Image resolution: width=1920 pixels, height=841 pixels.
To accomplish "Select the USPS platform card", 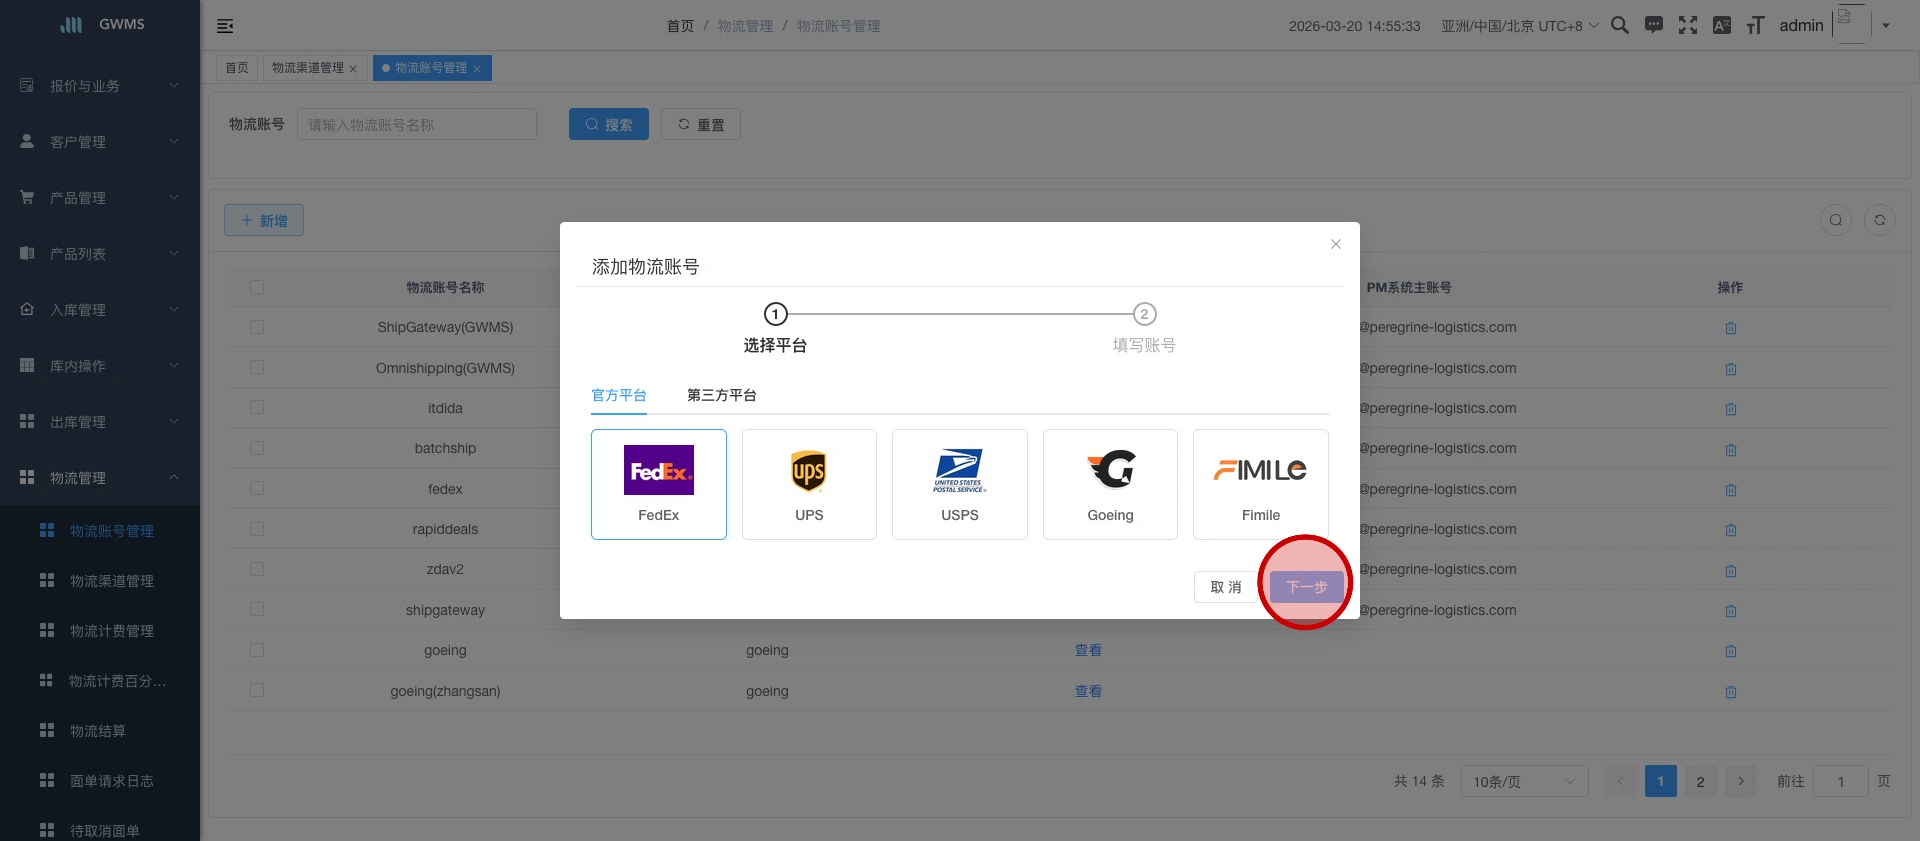I will point(960,484).
